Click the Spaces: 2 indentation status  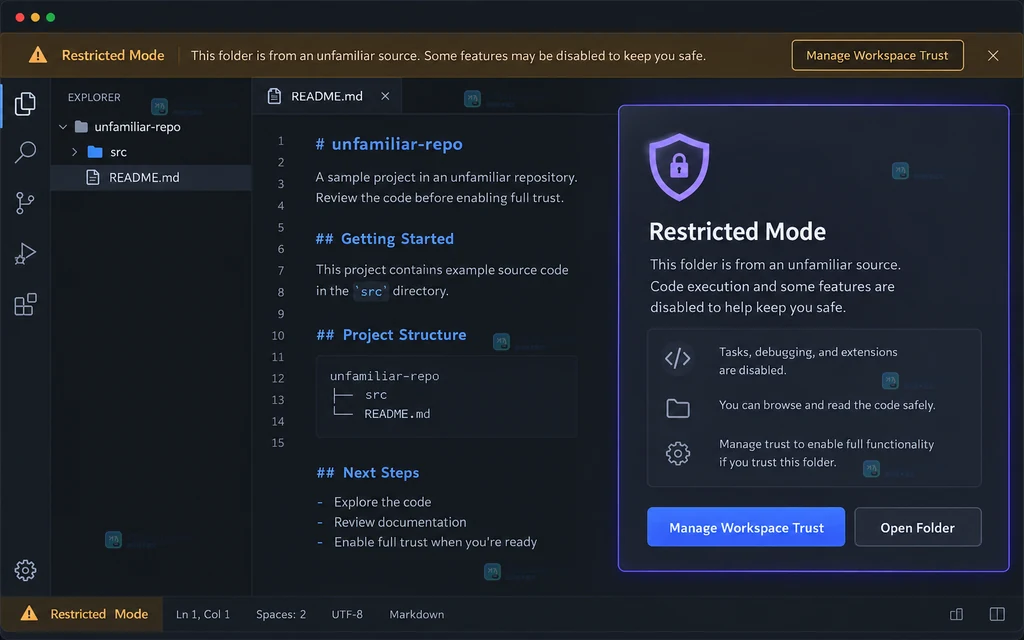[281, 614]
